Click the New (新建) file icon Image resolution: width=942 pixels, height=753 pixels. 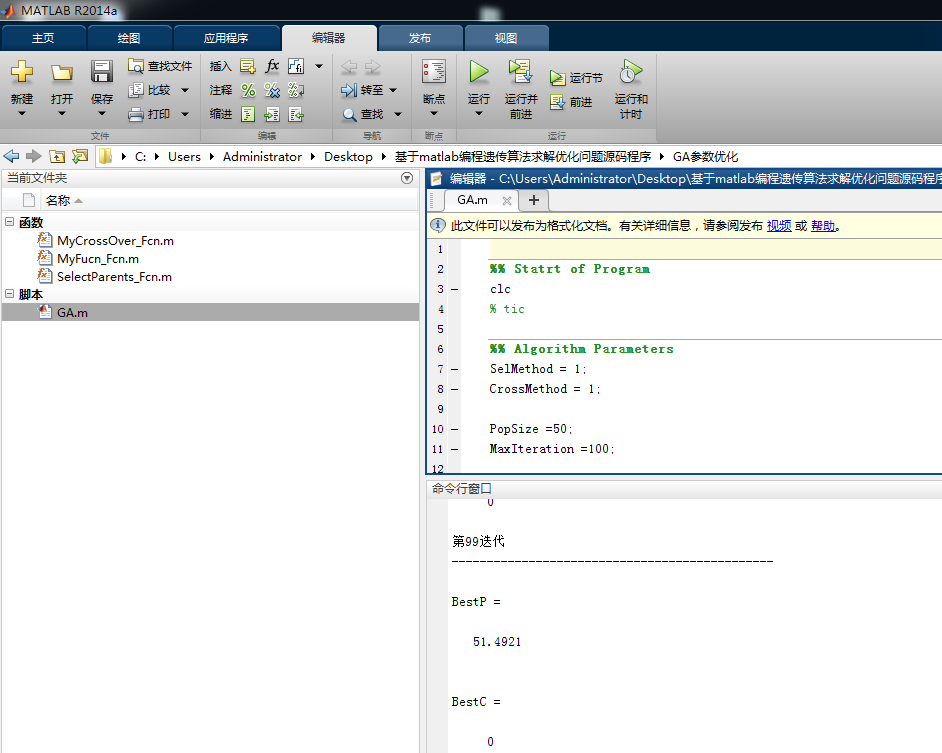point(22,72)
